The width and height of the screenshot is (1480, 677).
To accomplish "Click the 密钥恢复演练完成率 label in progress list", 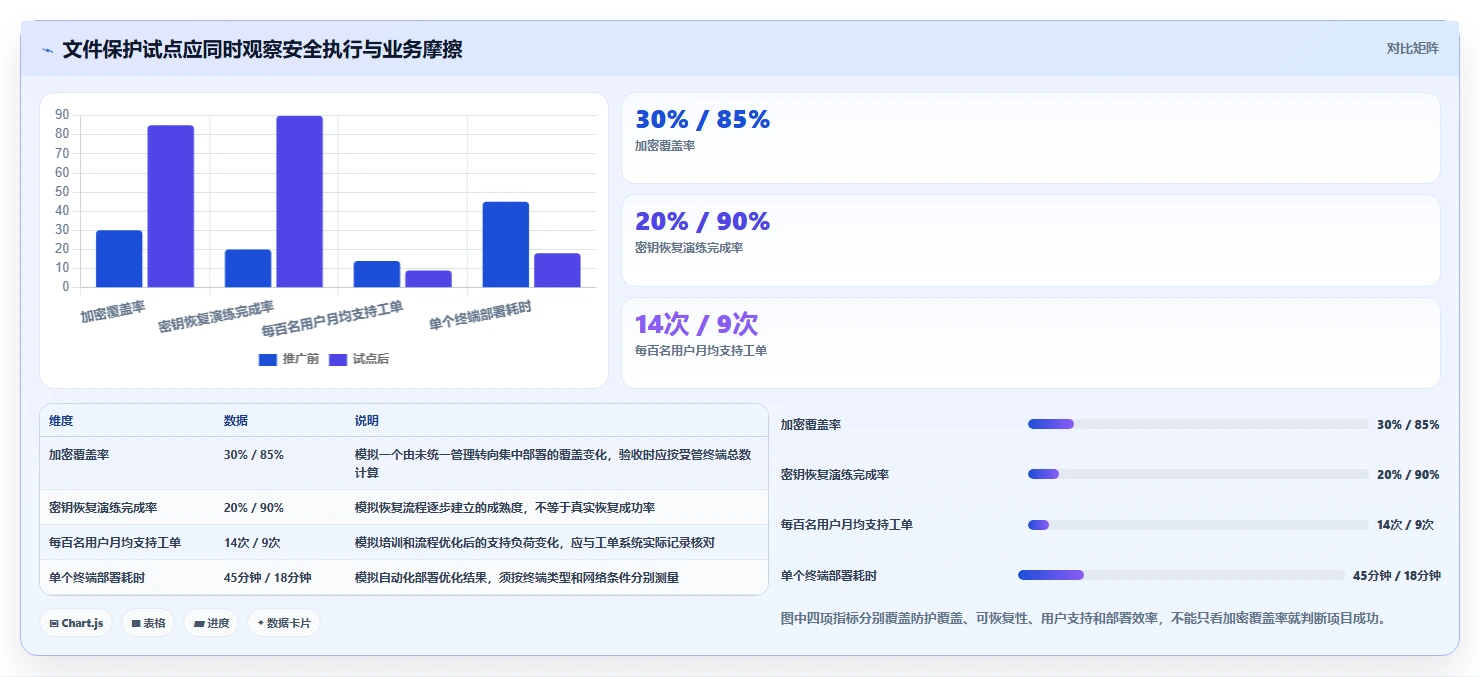I will click(835, 474).
